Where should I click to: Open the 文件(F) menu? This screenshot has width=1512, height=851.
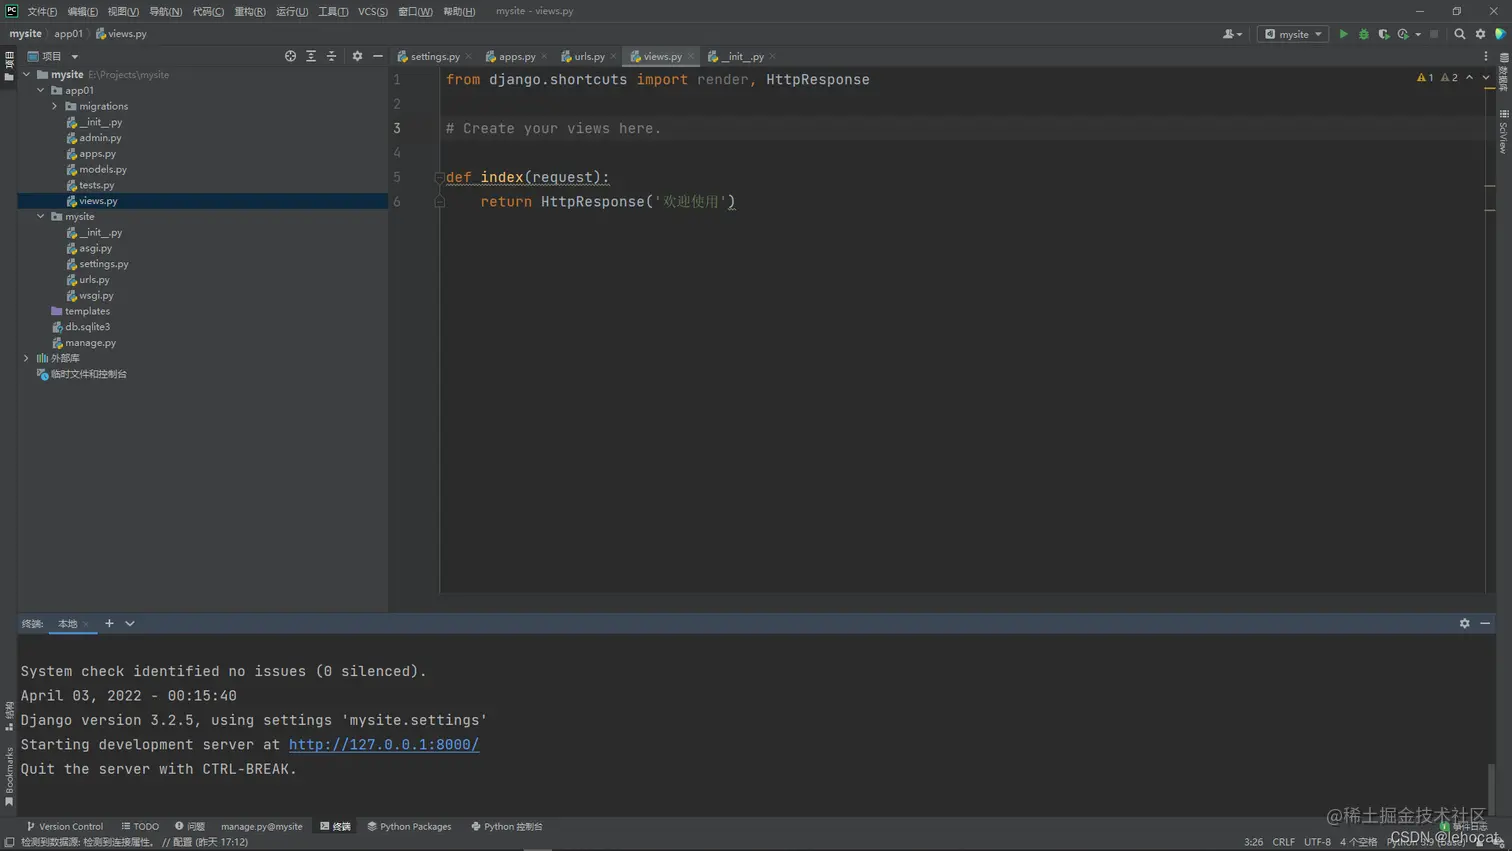click(x=42, y=11)
